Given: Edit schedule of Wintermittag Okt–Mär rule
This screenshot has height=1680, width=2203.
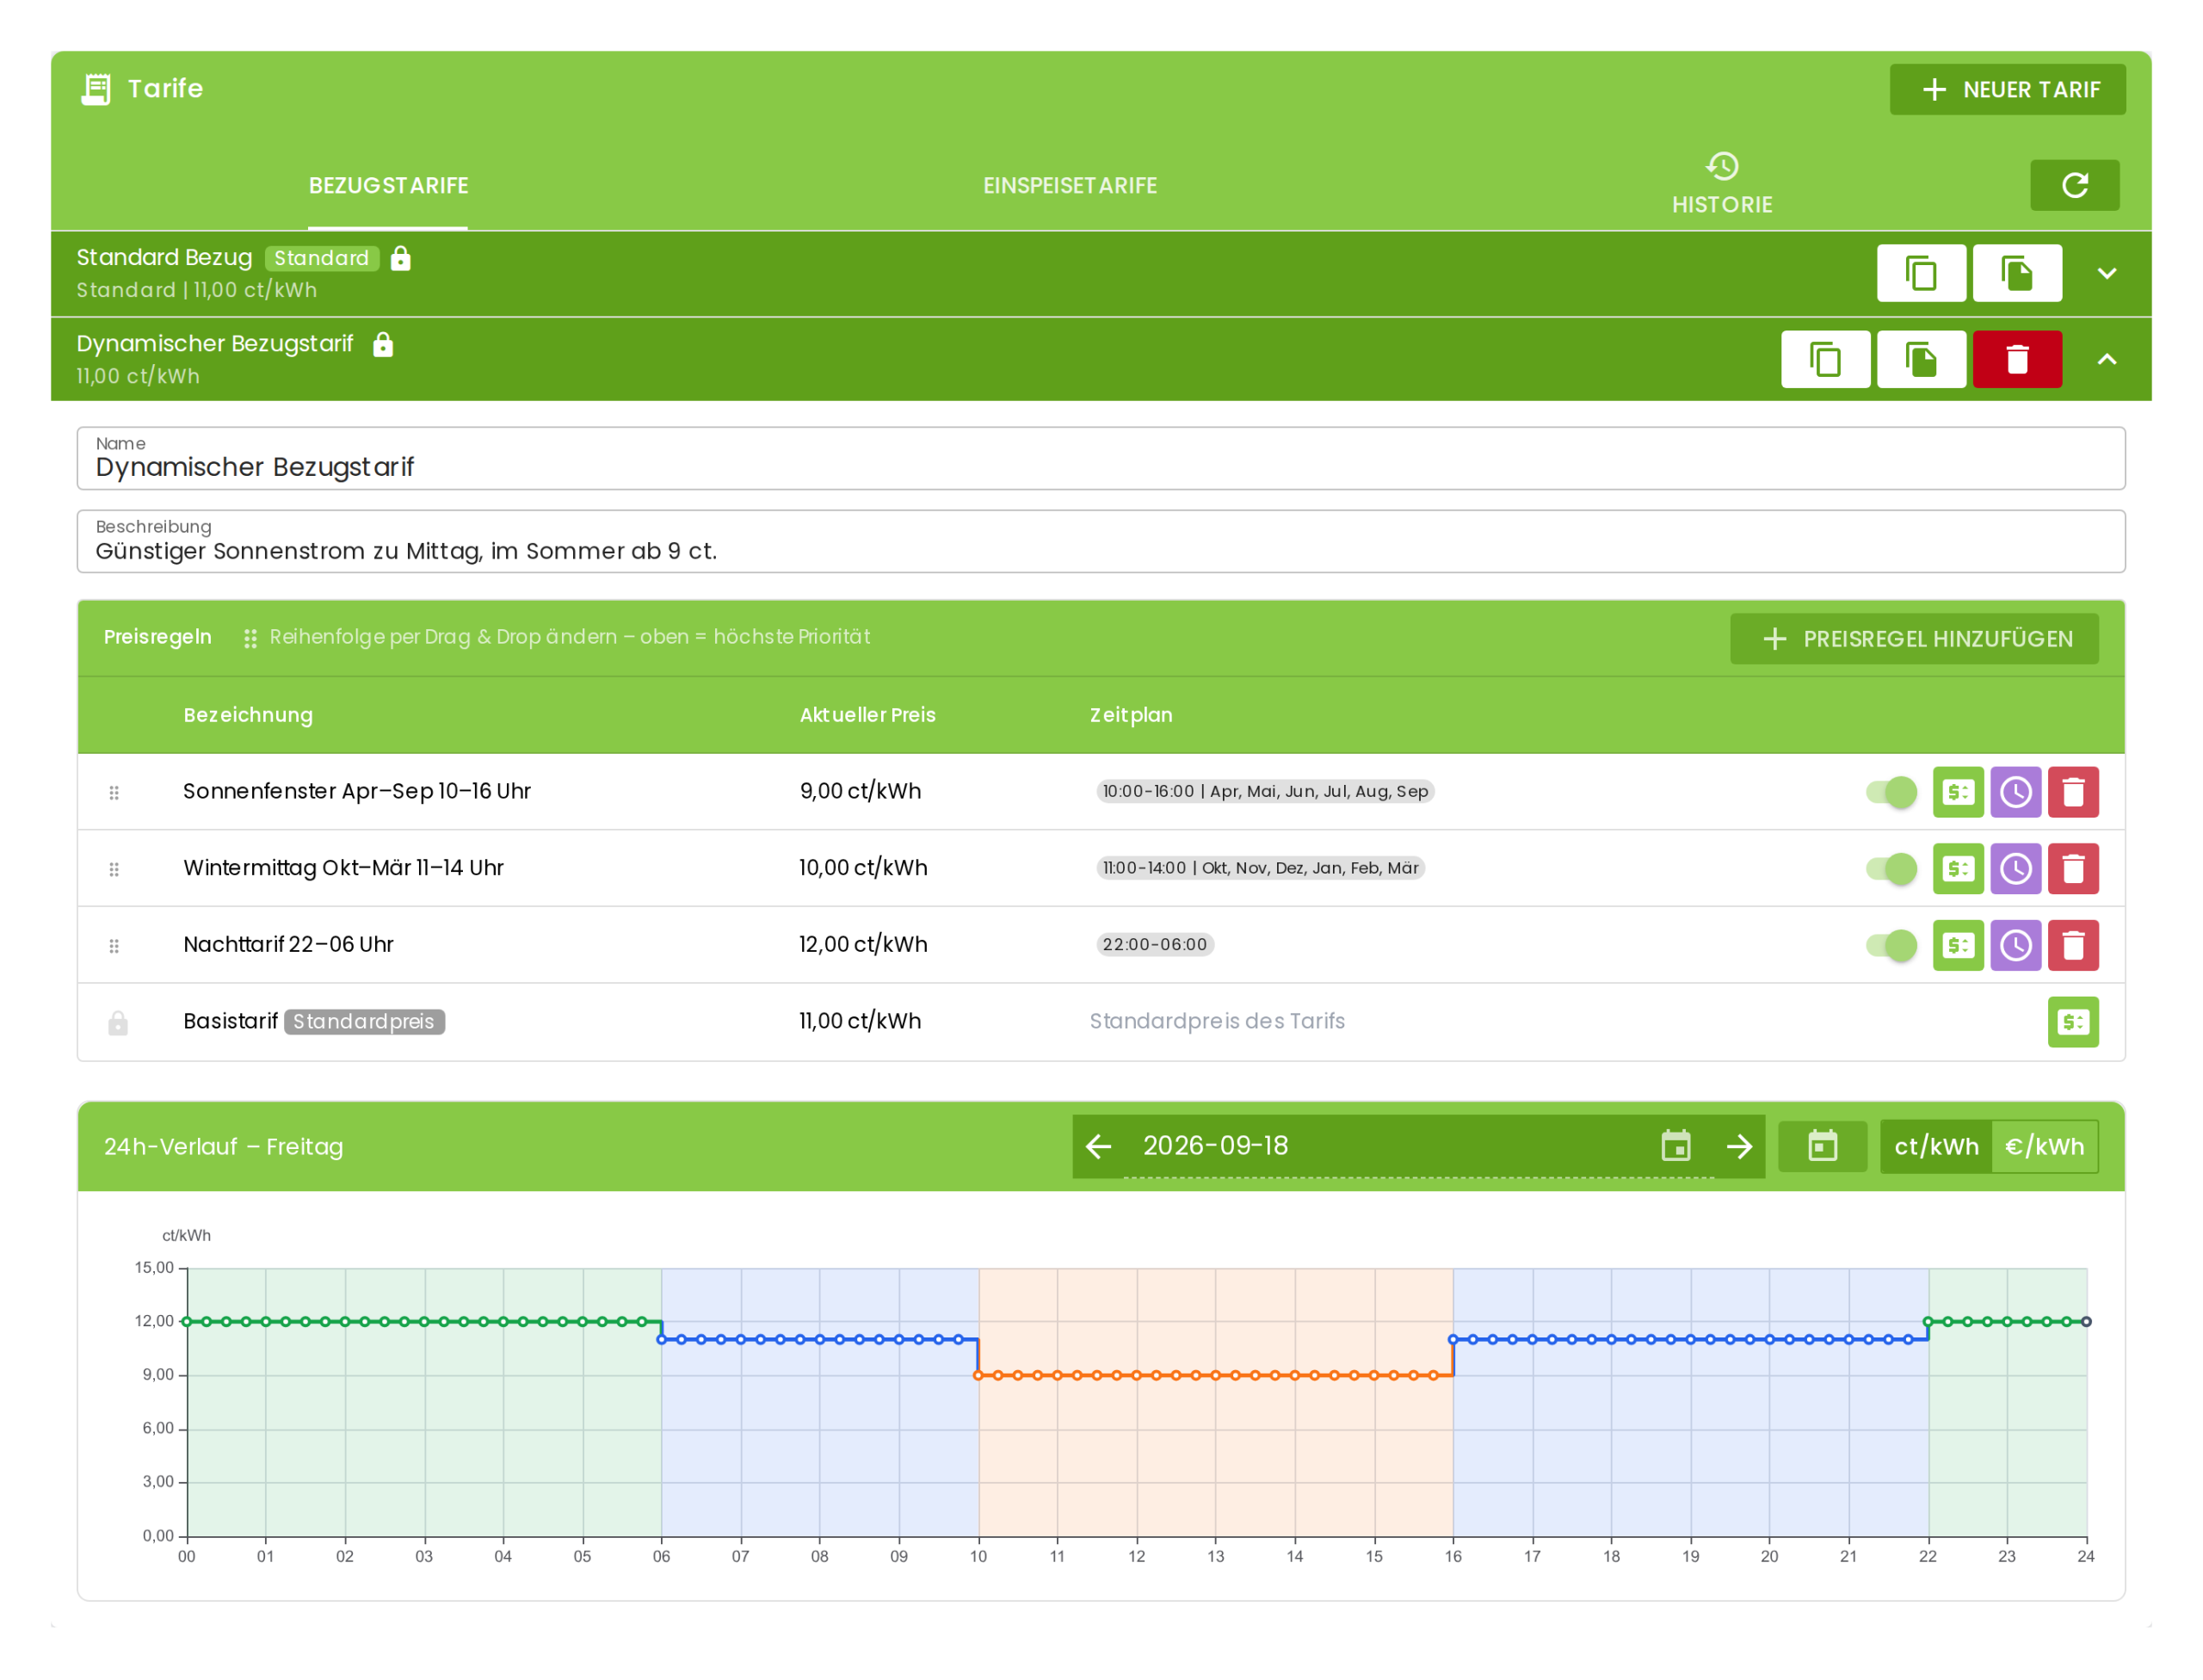Looking at the screenshot, I should click(2015, 869).
